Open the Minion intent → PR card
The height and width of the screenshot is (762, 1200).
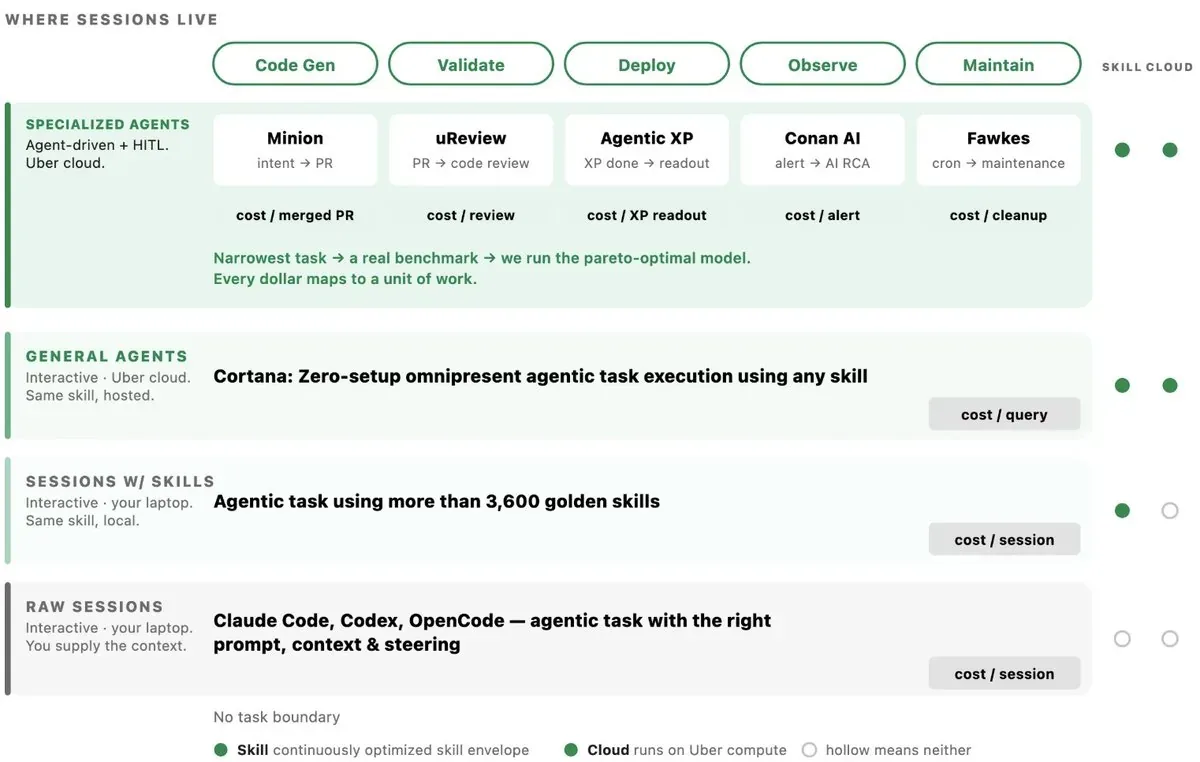pyautogui.click(x=295, y=150)
